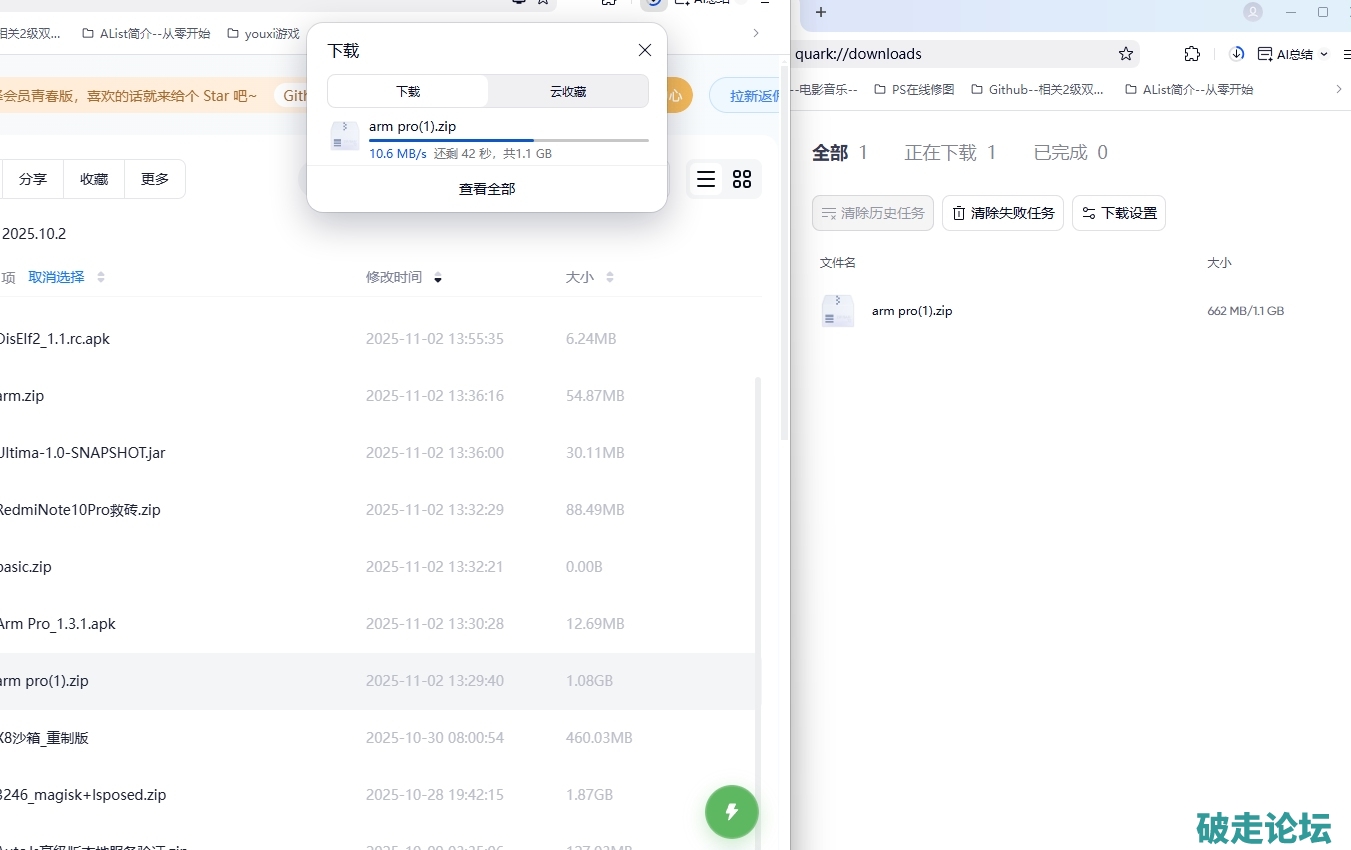1351x850 pixels.
Task: Close the 下载 download popup
Action: coord(645,51)
